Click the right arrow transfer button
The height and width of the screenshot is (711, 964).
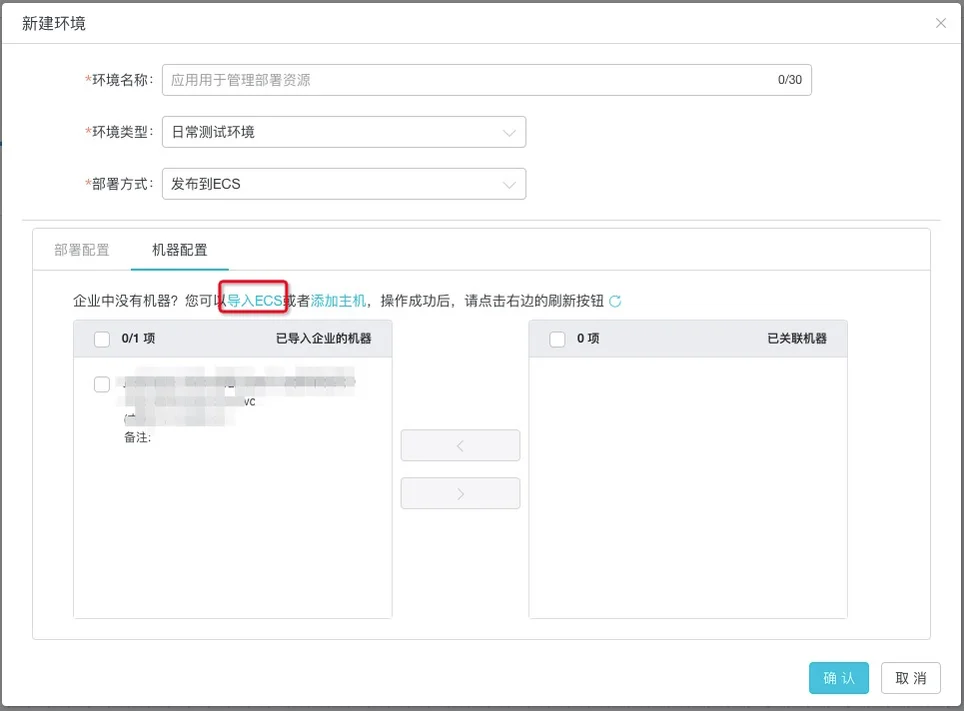pos(460,493)
